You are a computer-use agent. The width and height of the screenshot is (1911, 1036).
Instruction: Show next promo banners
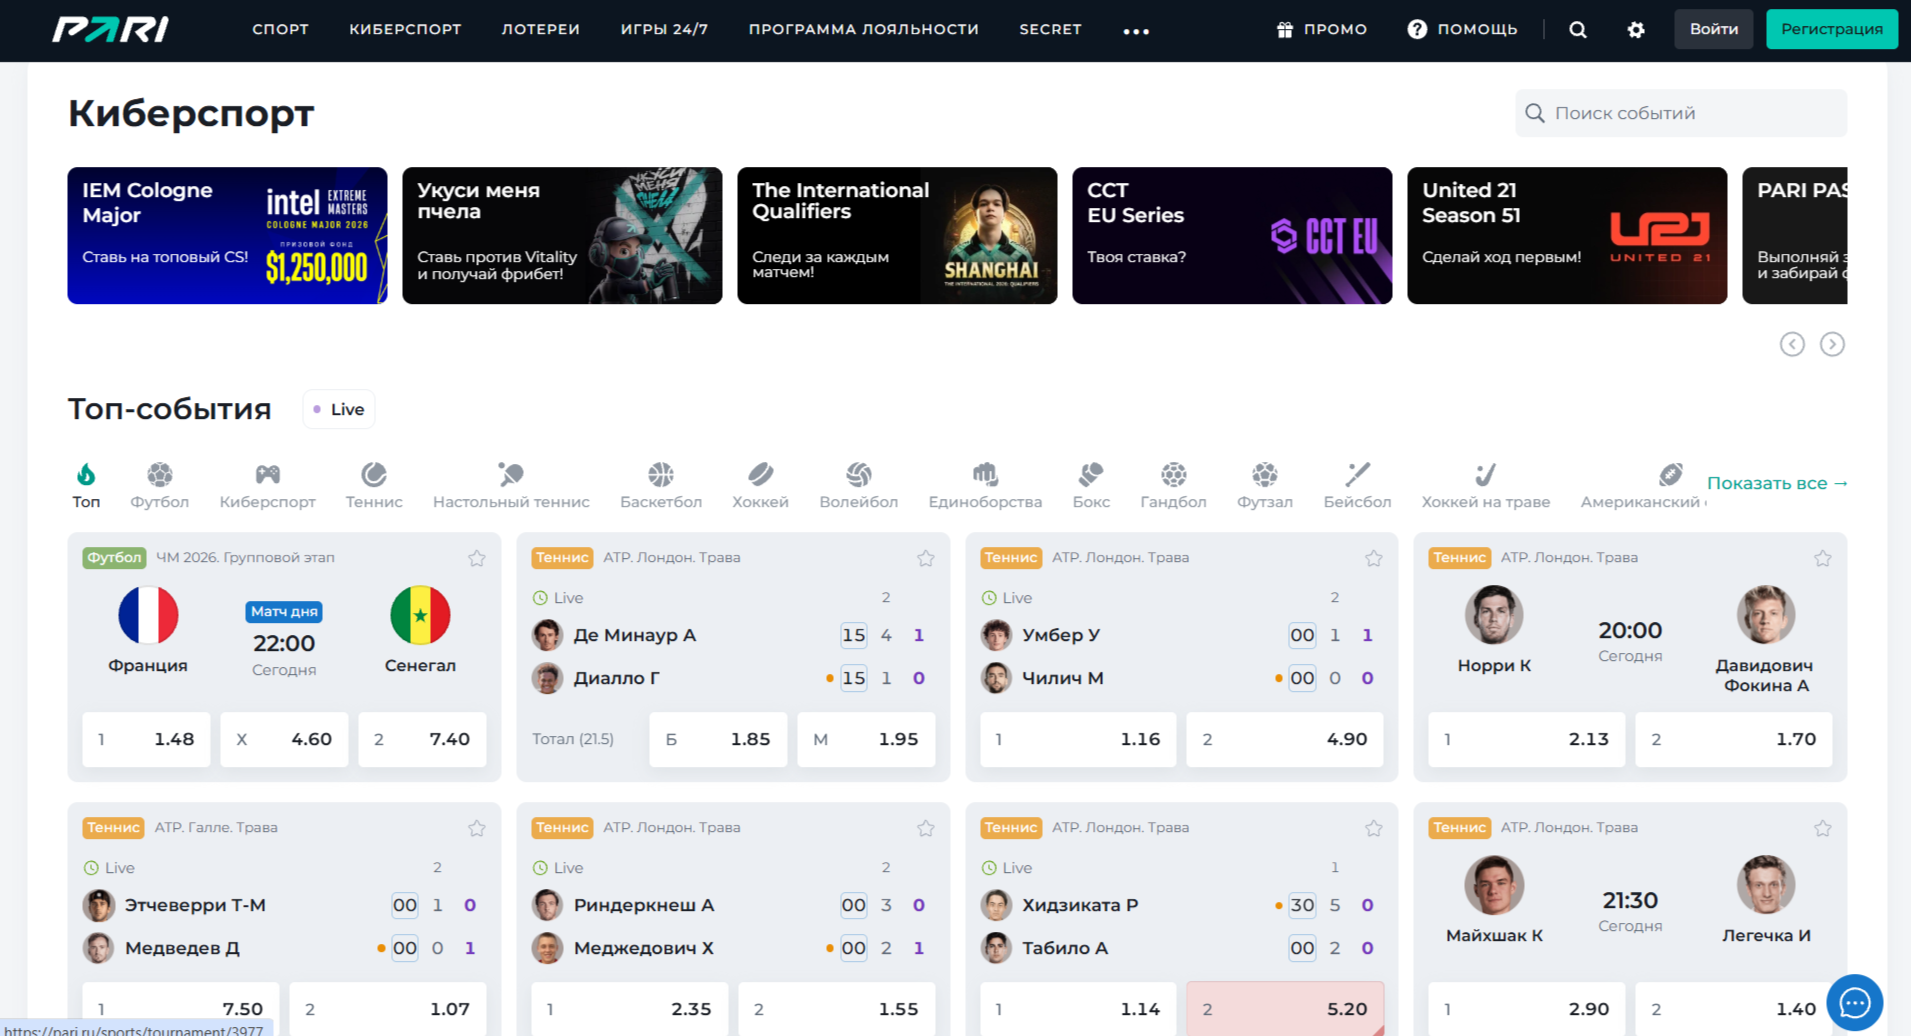[1832, 344]
